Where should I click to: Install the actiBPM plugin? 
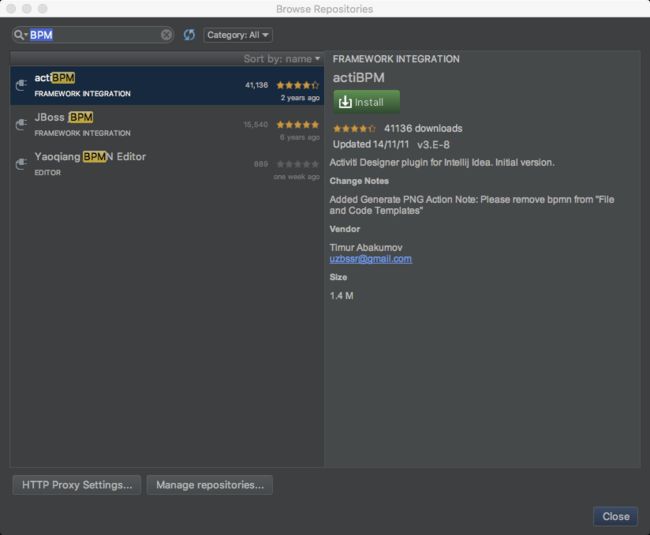[367, 102]
